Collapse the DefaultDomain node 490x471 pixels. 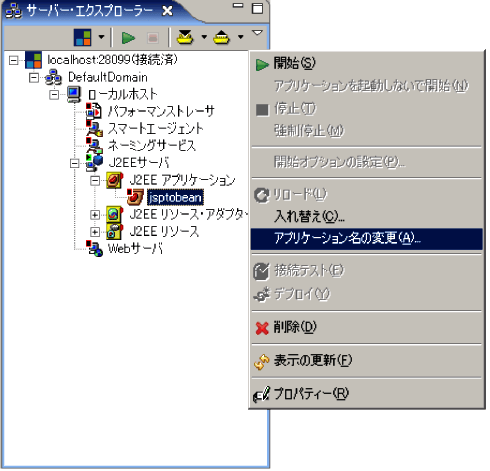(x=34, y=78)
